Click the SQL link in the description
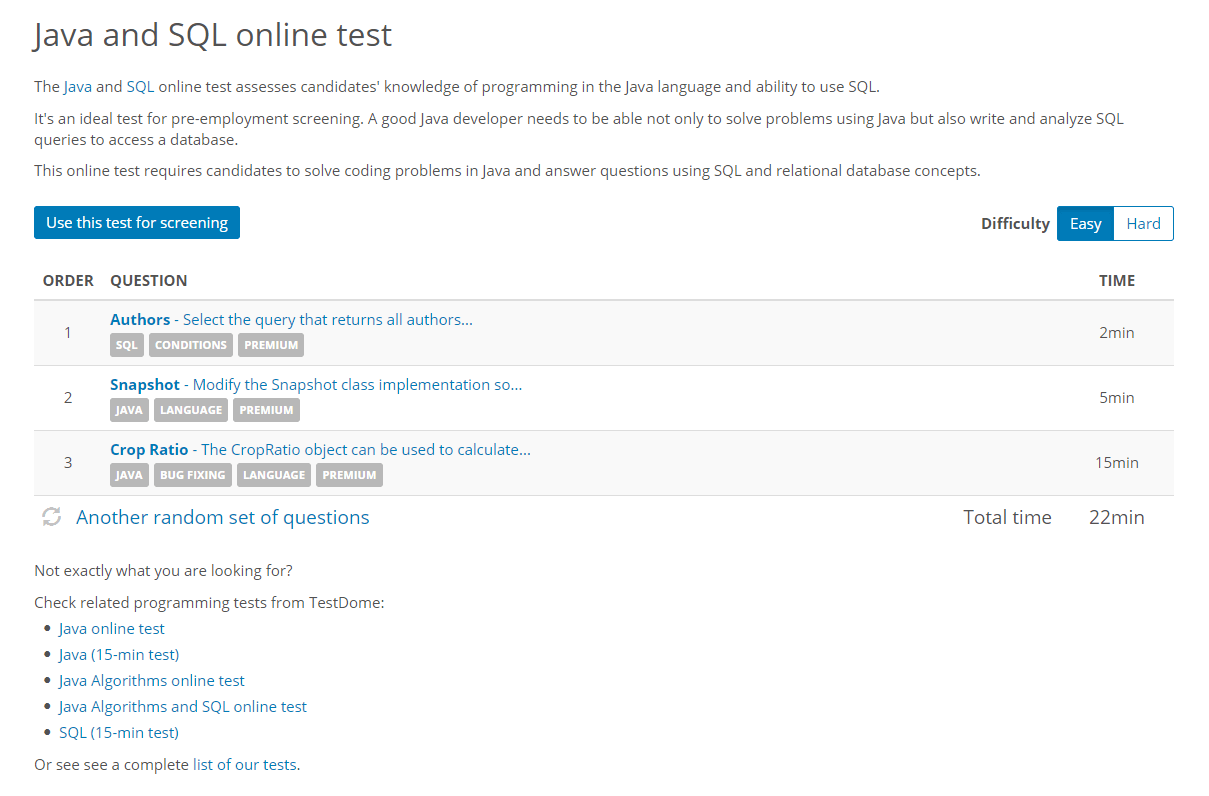The height and width of the screenshot is (796, 1209). (140, 87)
